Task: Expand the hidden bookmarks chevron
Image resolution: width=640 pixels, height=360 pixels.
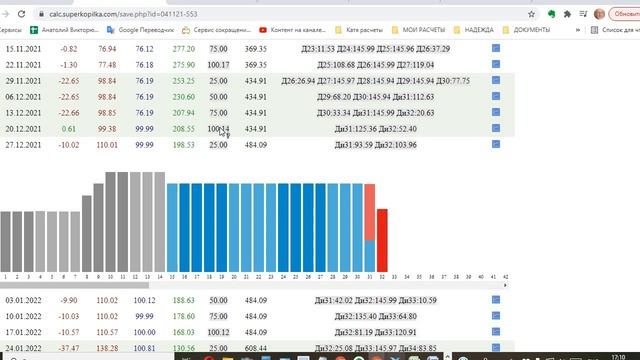Action: click(x=578, y=30)
